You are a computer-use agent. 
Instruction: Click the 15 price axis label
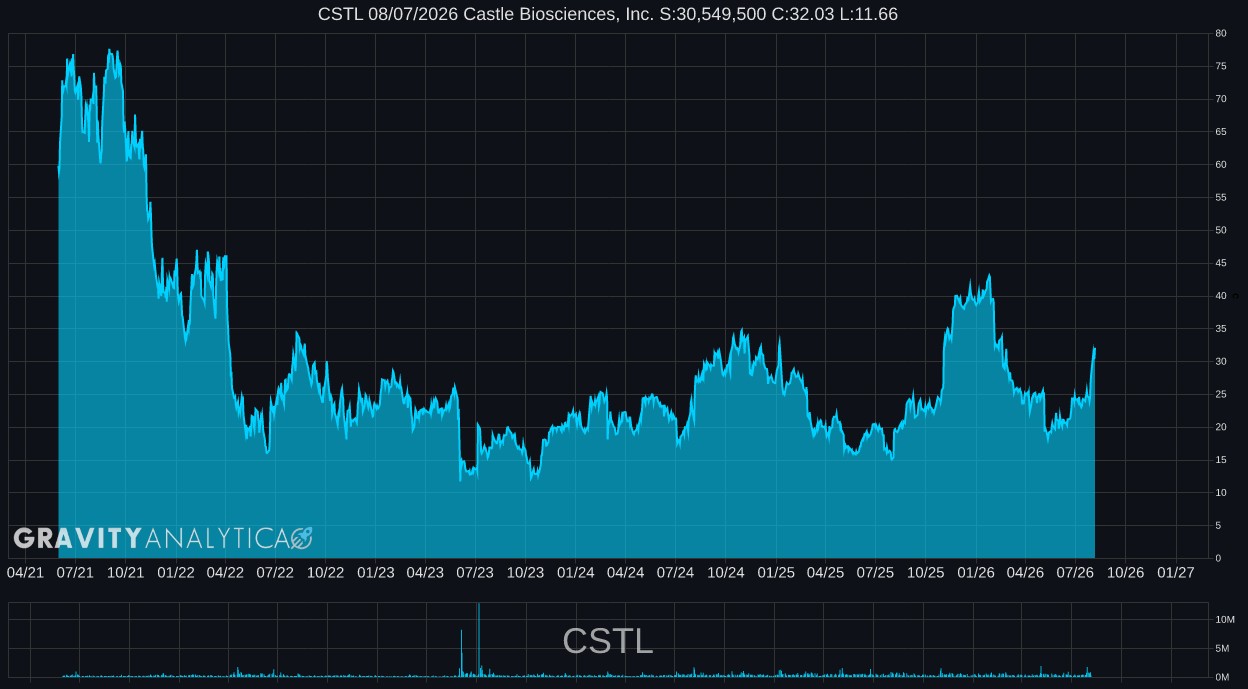1221,460
